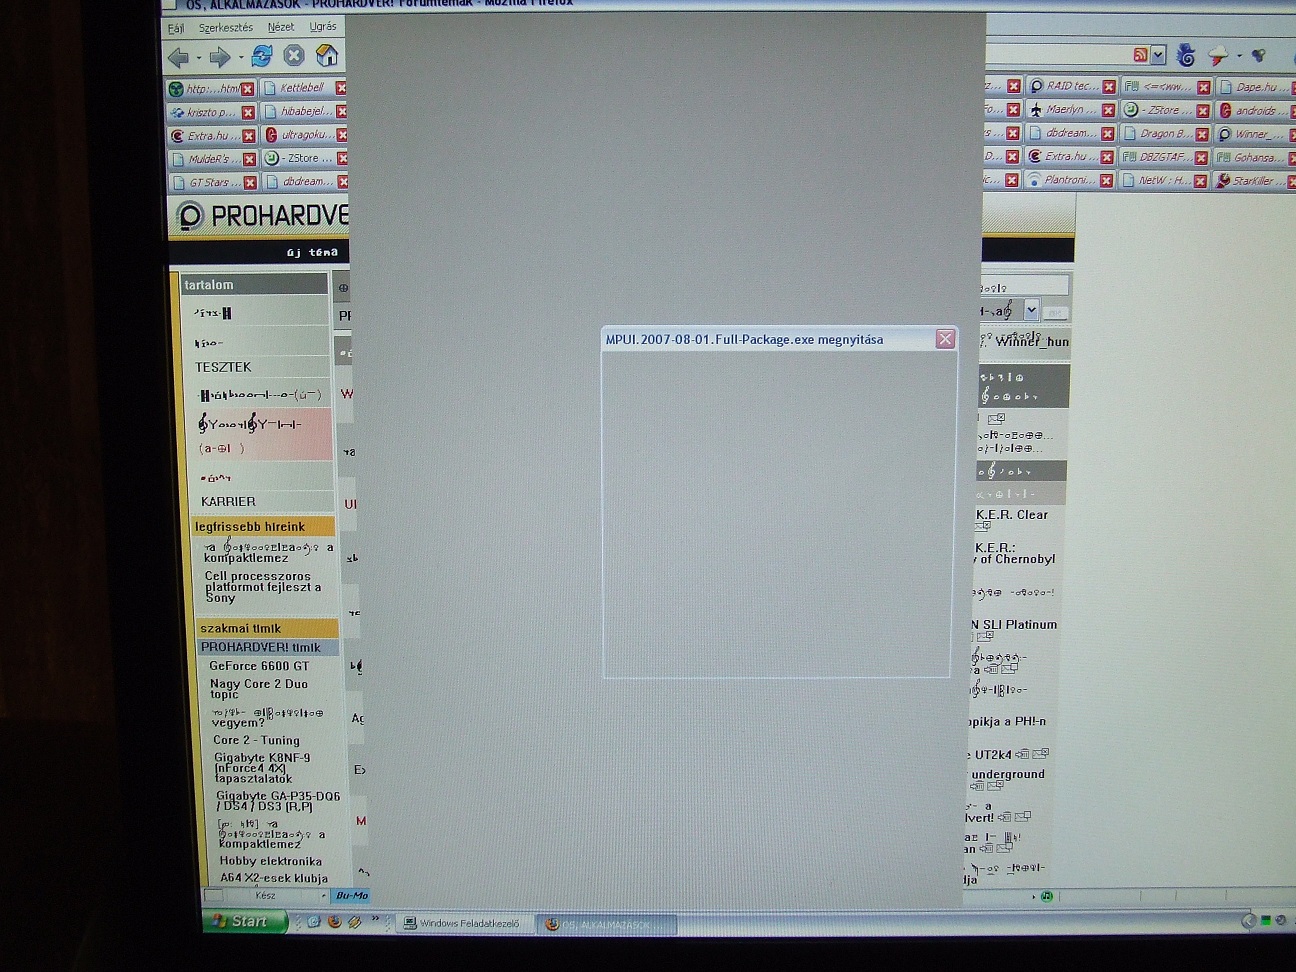Open the Fájl menu
Screen dimensions: 1296x972
(x=176, y=28)
